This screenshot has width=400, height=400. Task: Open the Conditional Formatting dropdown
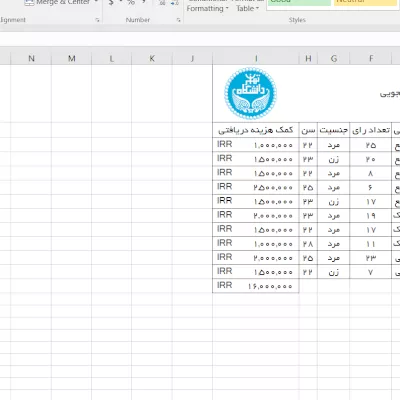click(207, 6)
